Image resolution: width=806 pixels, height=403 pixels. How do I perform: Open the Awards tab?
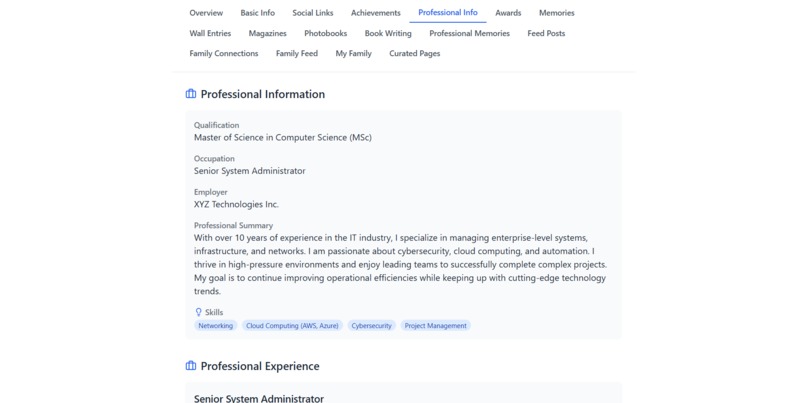click(x=508, y=13)
